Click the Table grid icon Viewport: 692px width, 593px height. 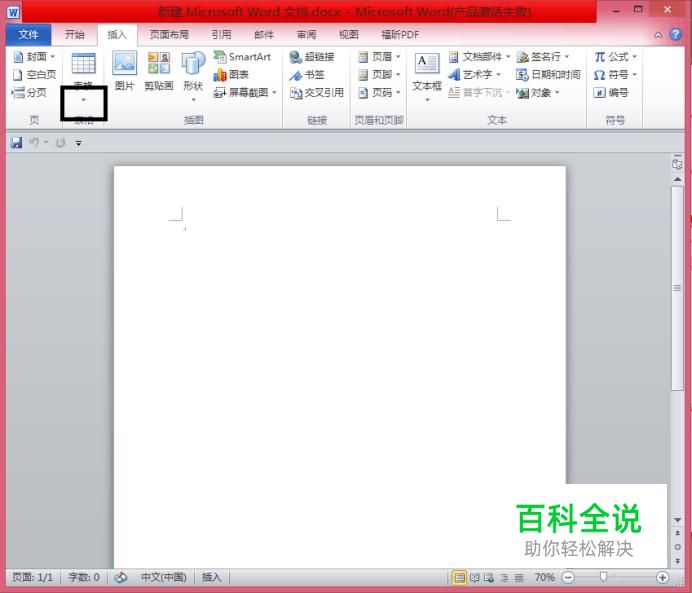[83, 63]
